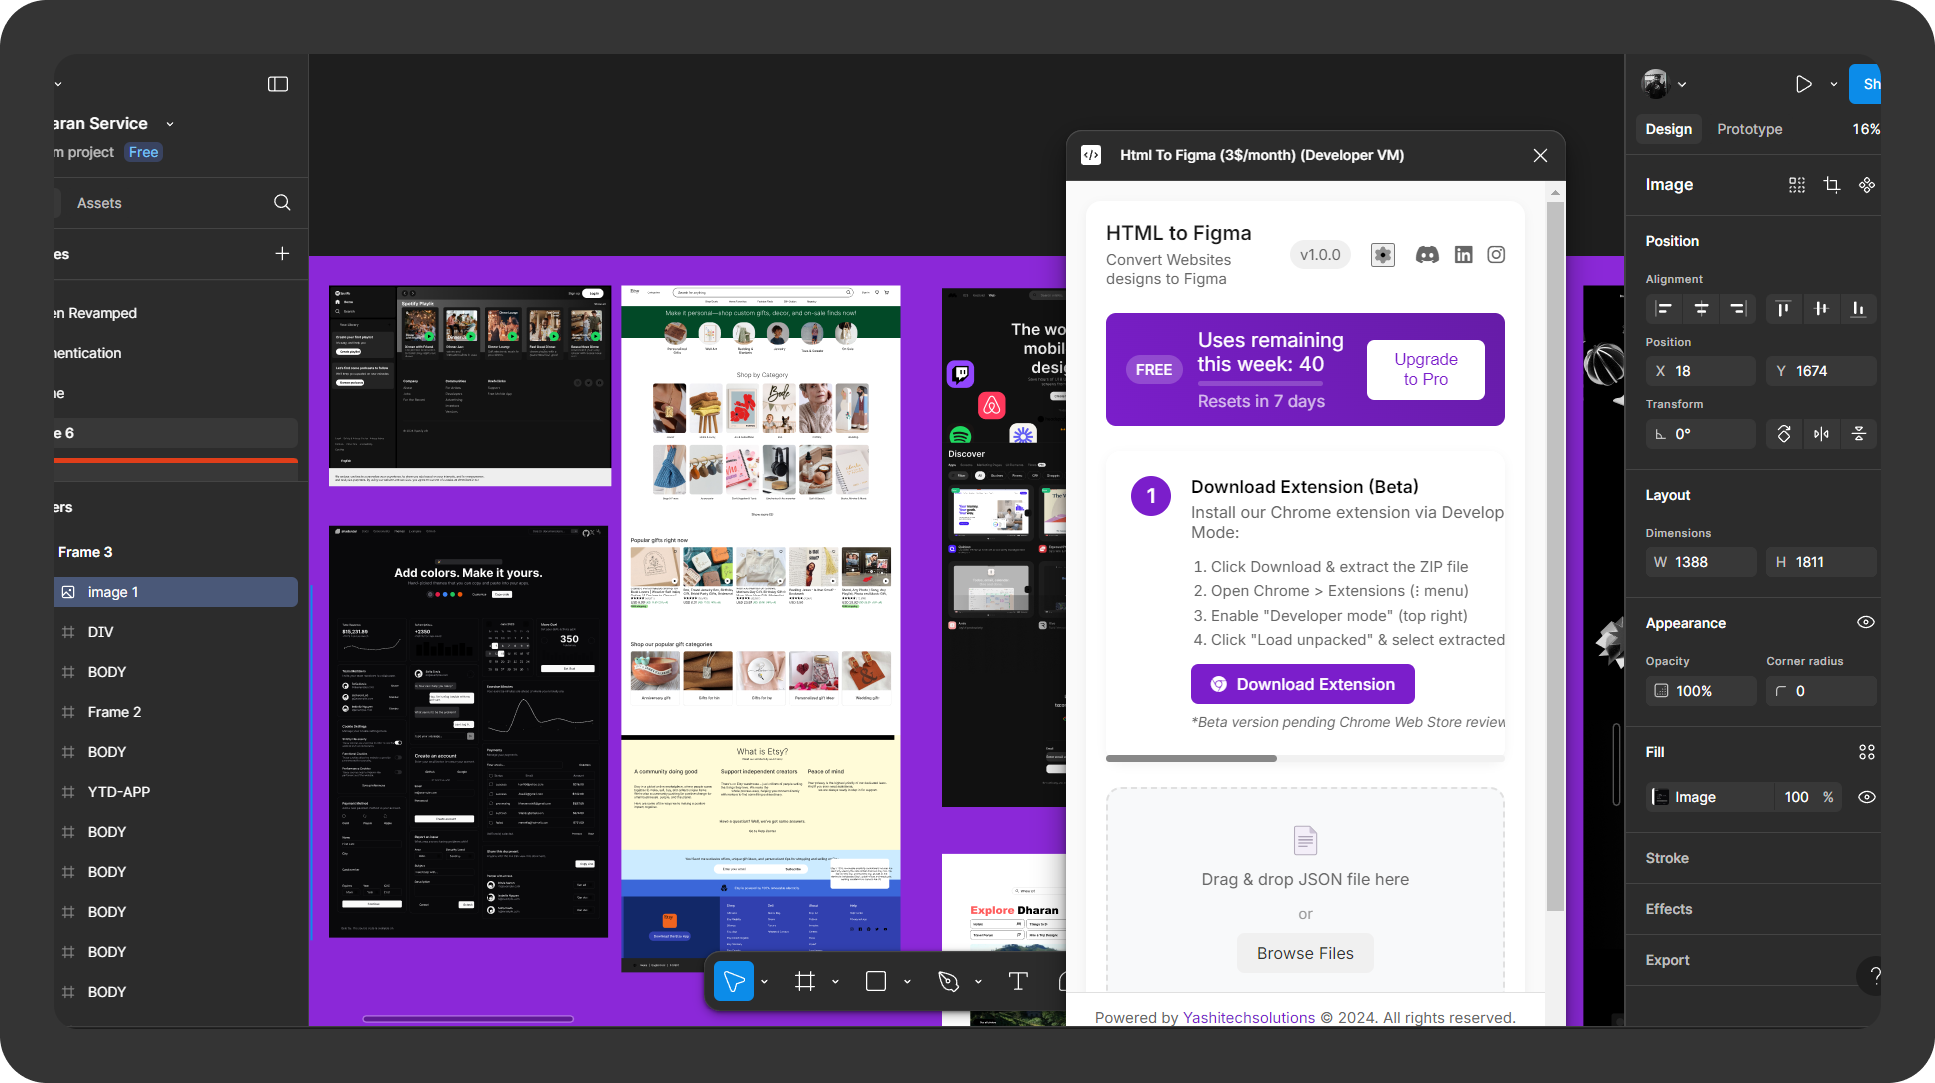Click the settings icon beside version badge
1935x1083 pixels.
[1383, 255]
